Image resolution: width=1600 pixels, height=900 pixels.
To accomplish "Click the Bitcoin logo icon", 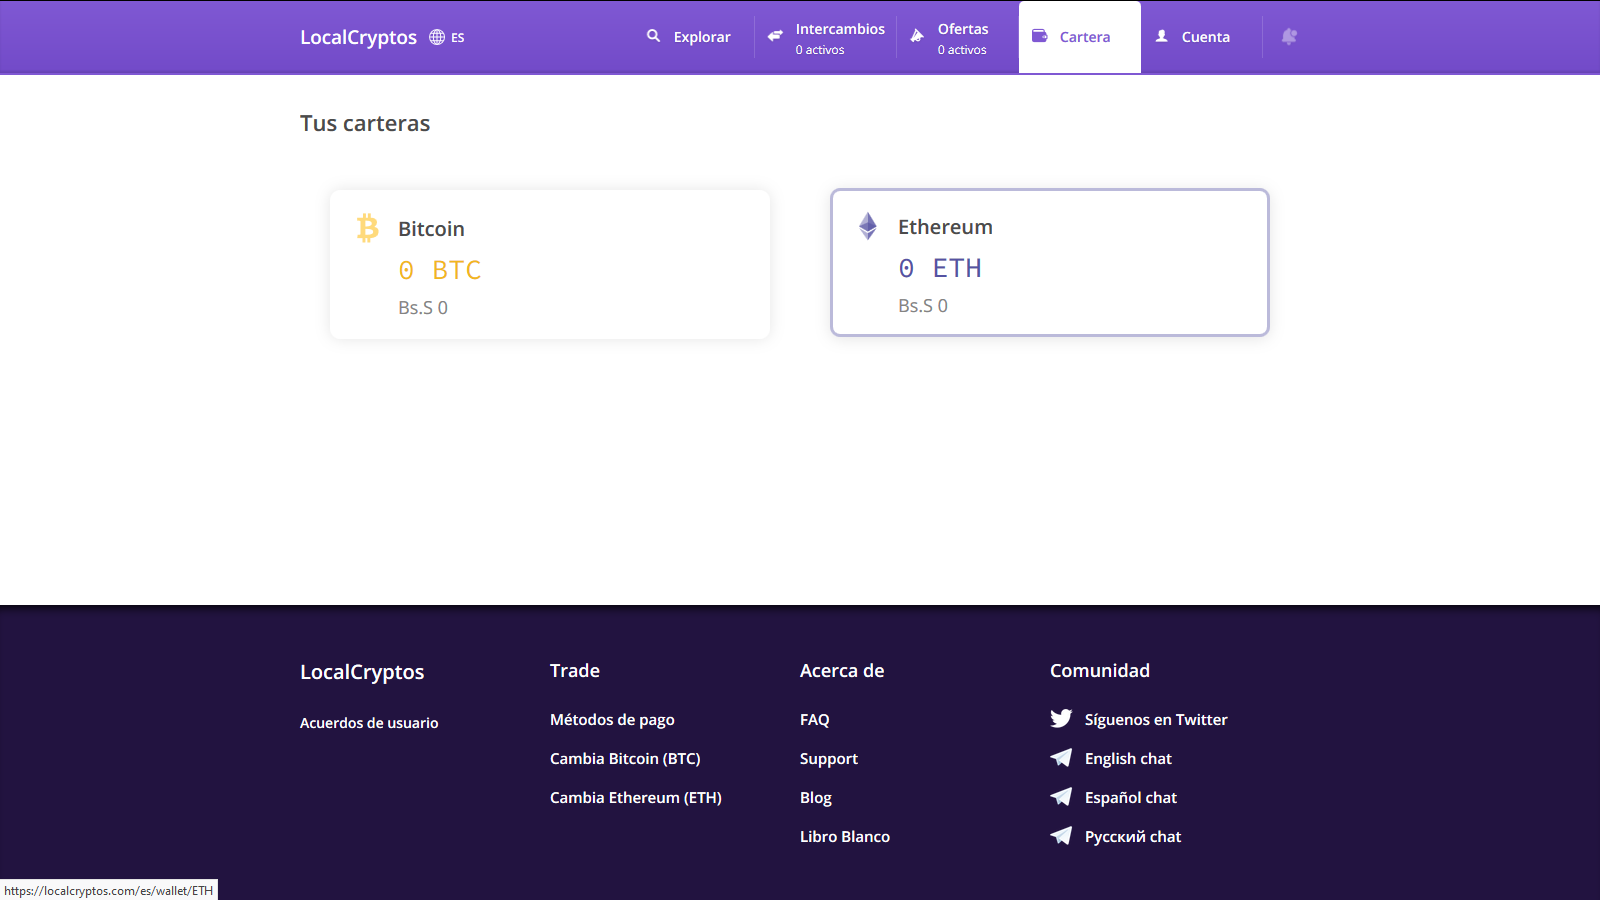I will click(x=368, y=228).
